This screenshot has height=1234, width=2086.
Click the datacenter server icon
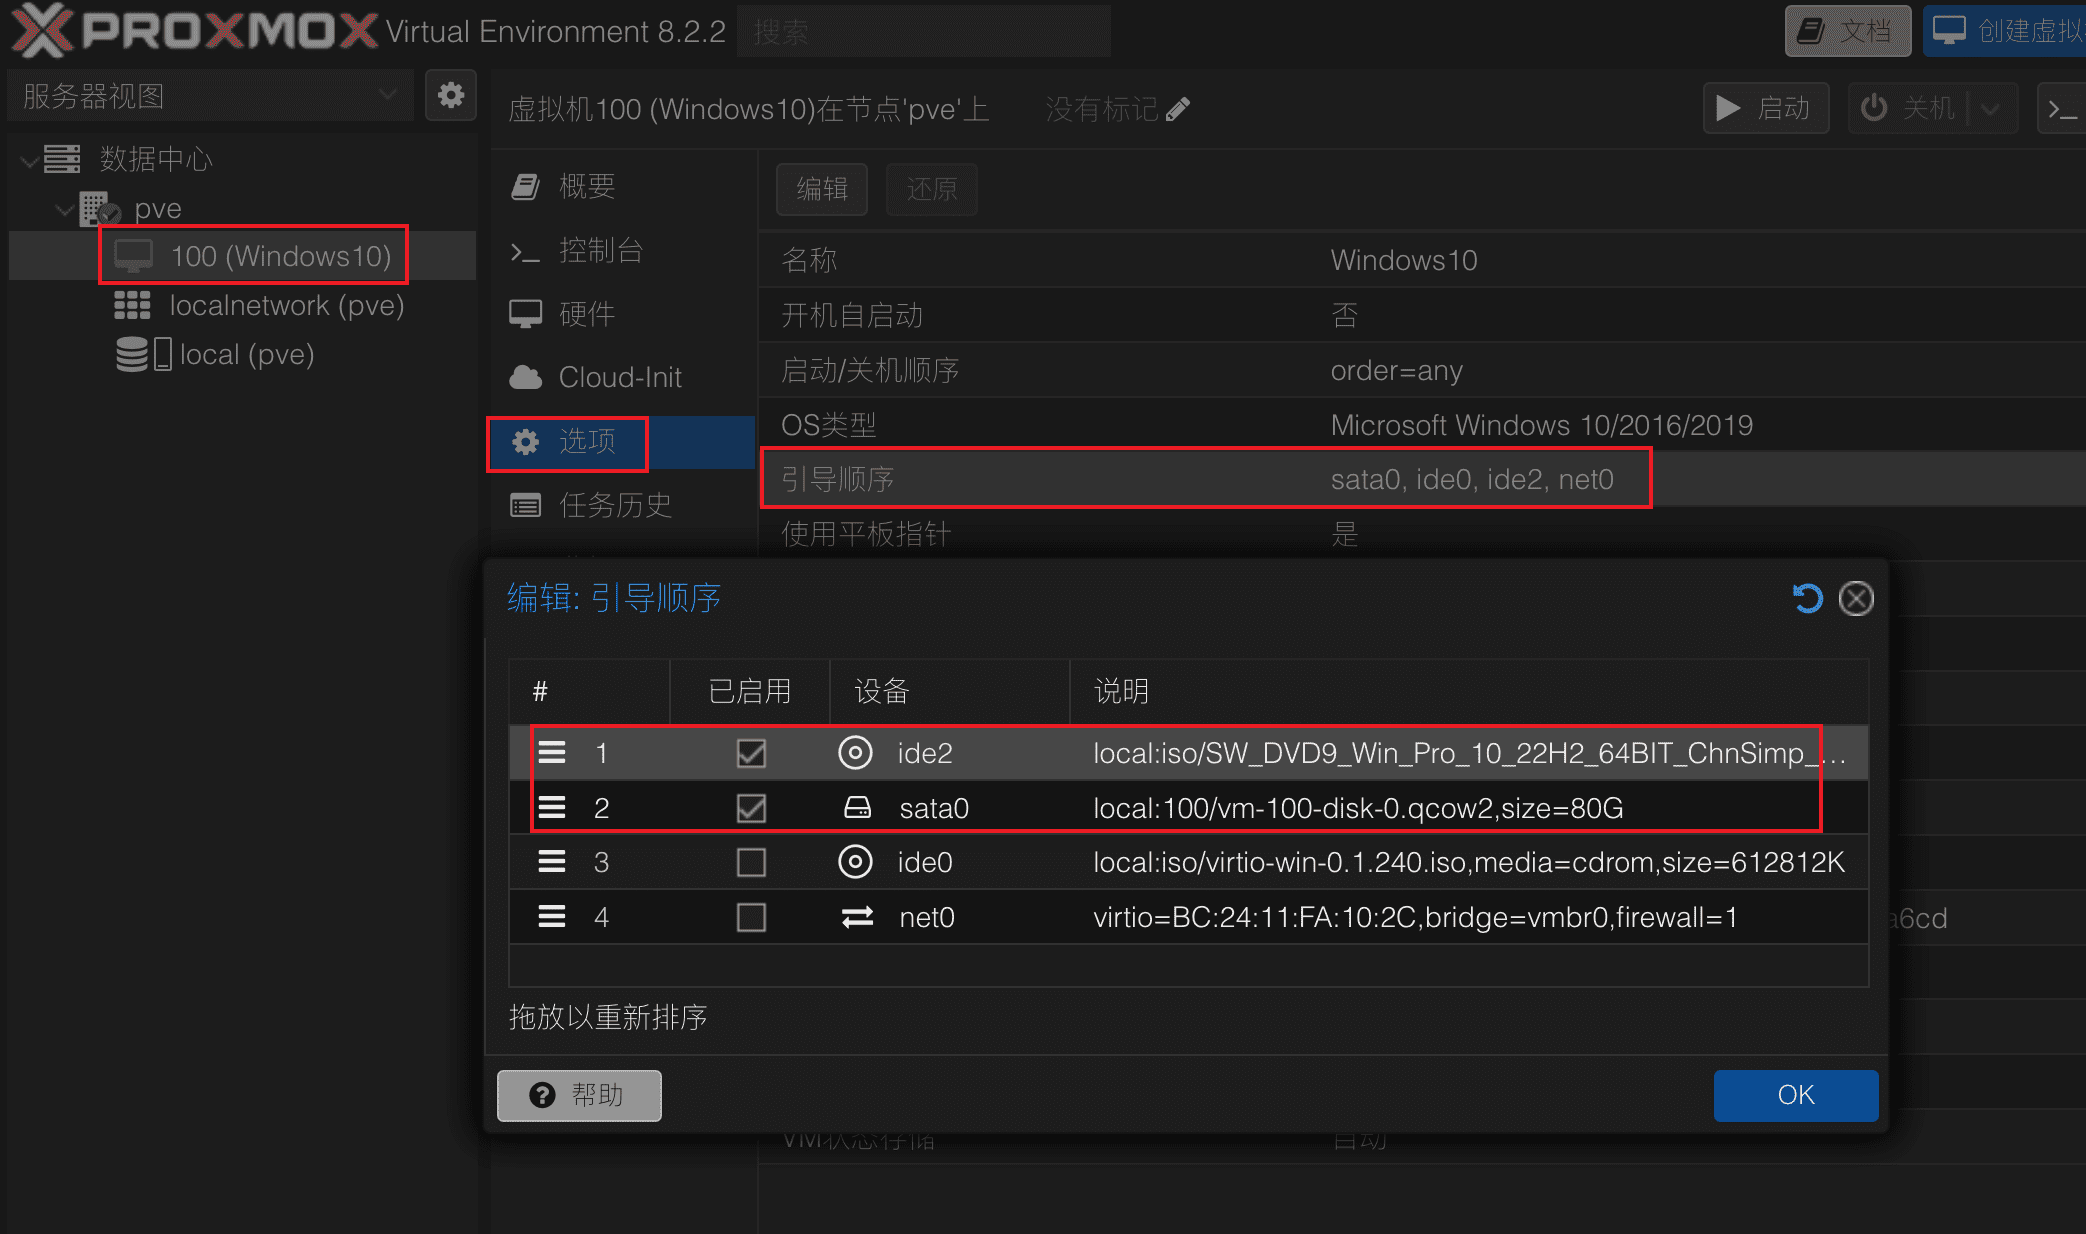(62, 158)
